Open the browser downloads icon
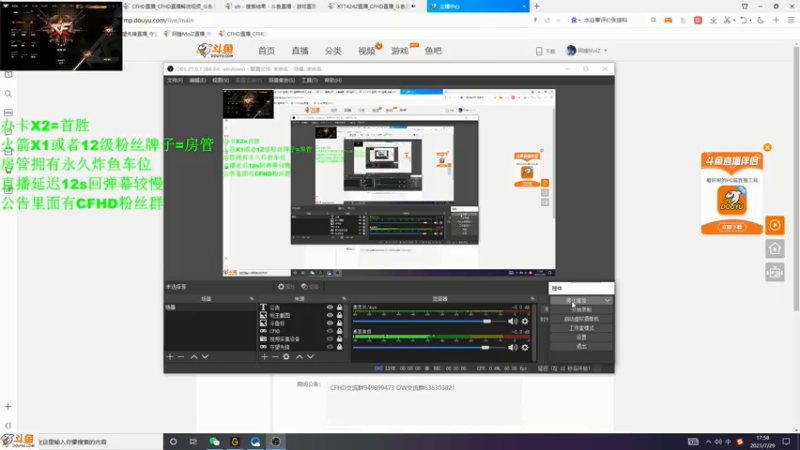 click(713, 20)
